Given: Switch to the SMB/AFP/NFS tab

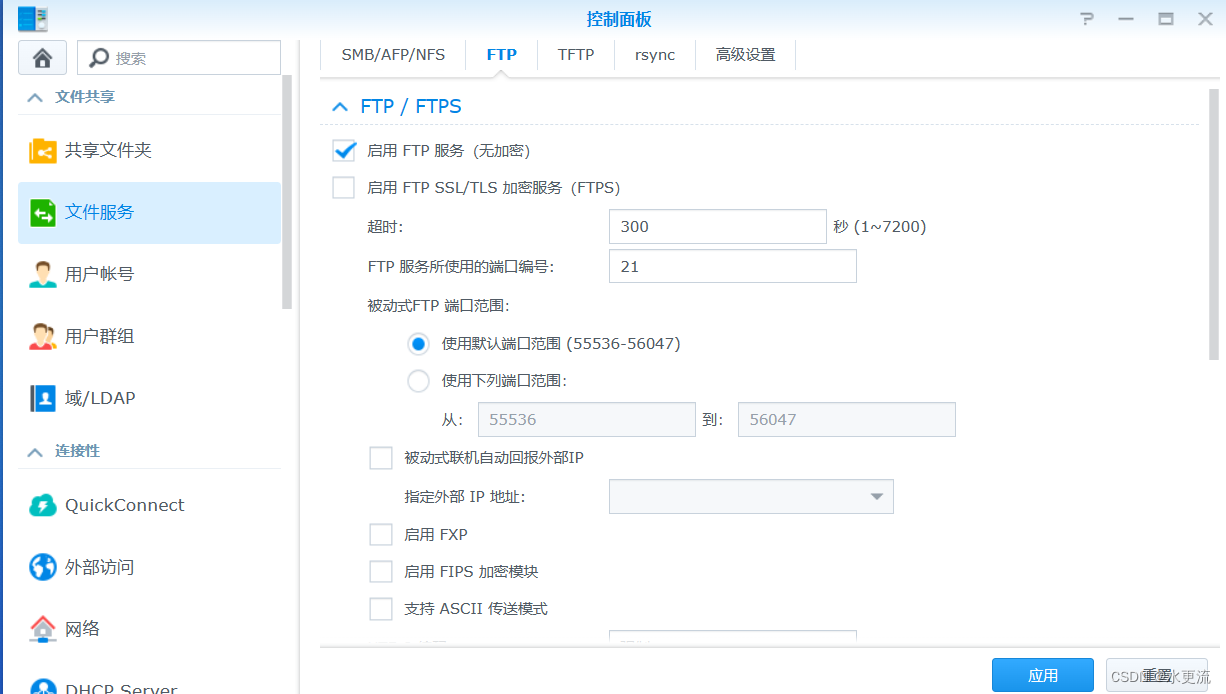Looking at the screenshot, I should click(x=393, y=55).
